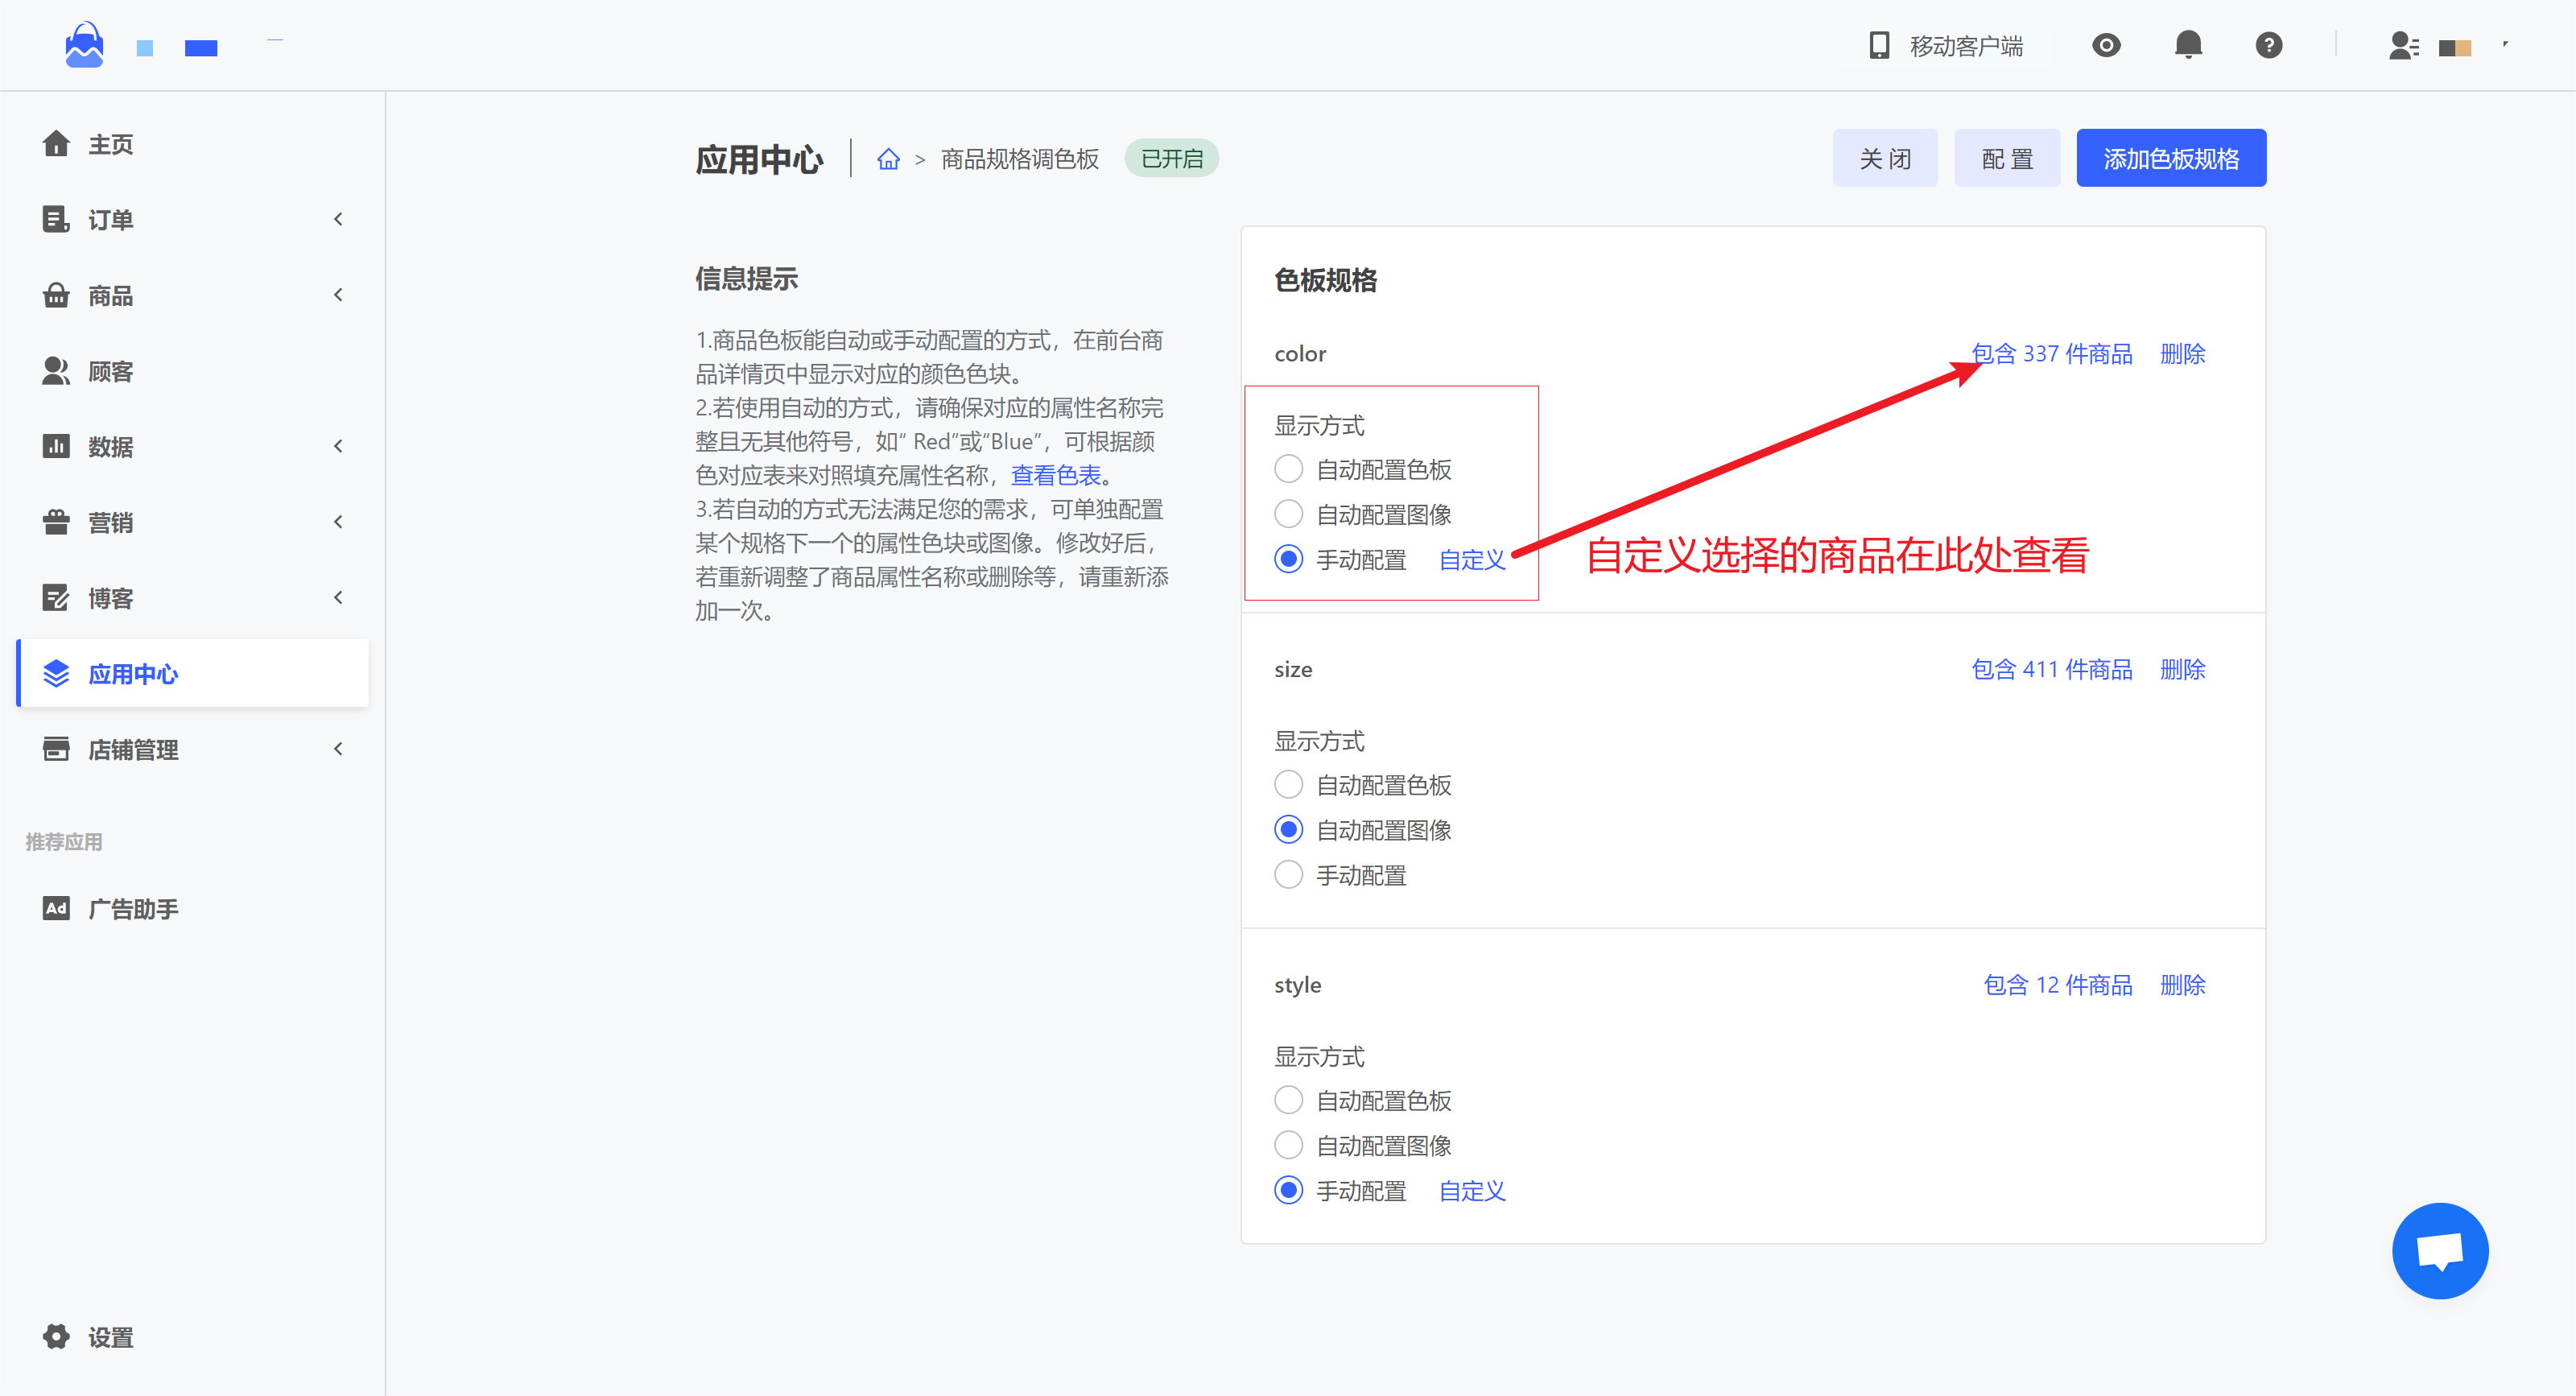Click the shop logo icon in header
The image size is (2576, 1396).
84,45
